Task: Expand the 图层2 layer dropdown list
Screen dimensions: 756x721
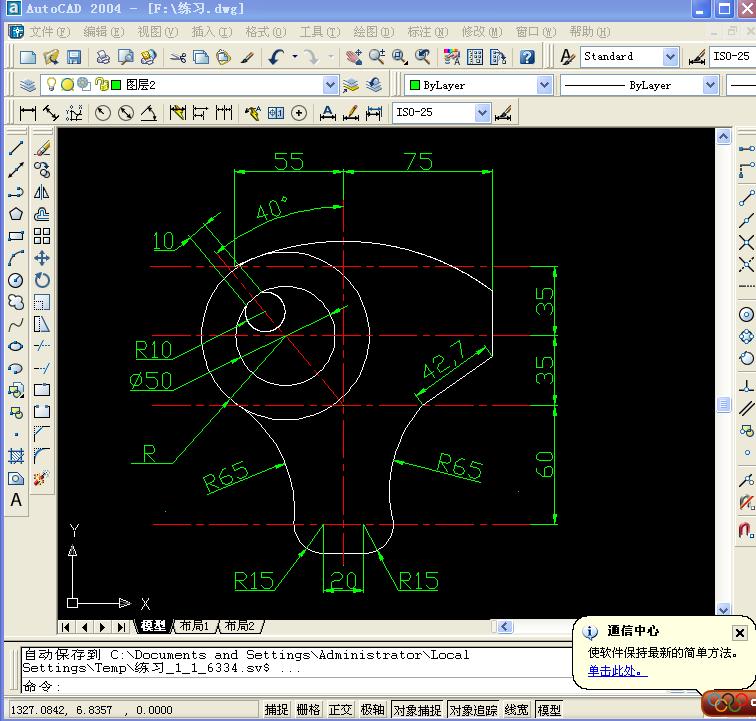Action: coord(330,85)
